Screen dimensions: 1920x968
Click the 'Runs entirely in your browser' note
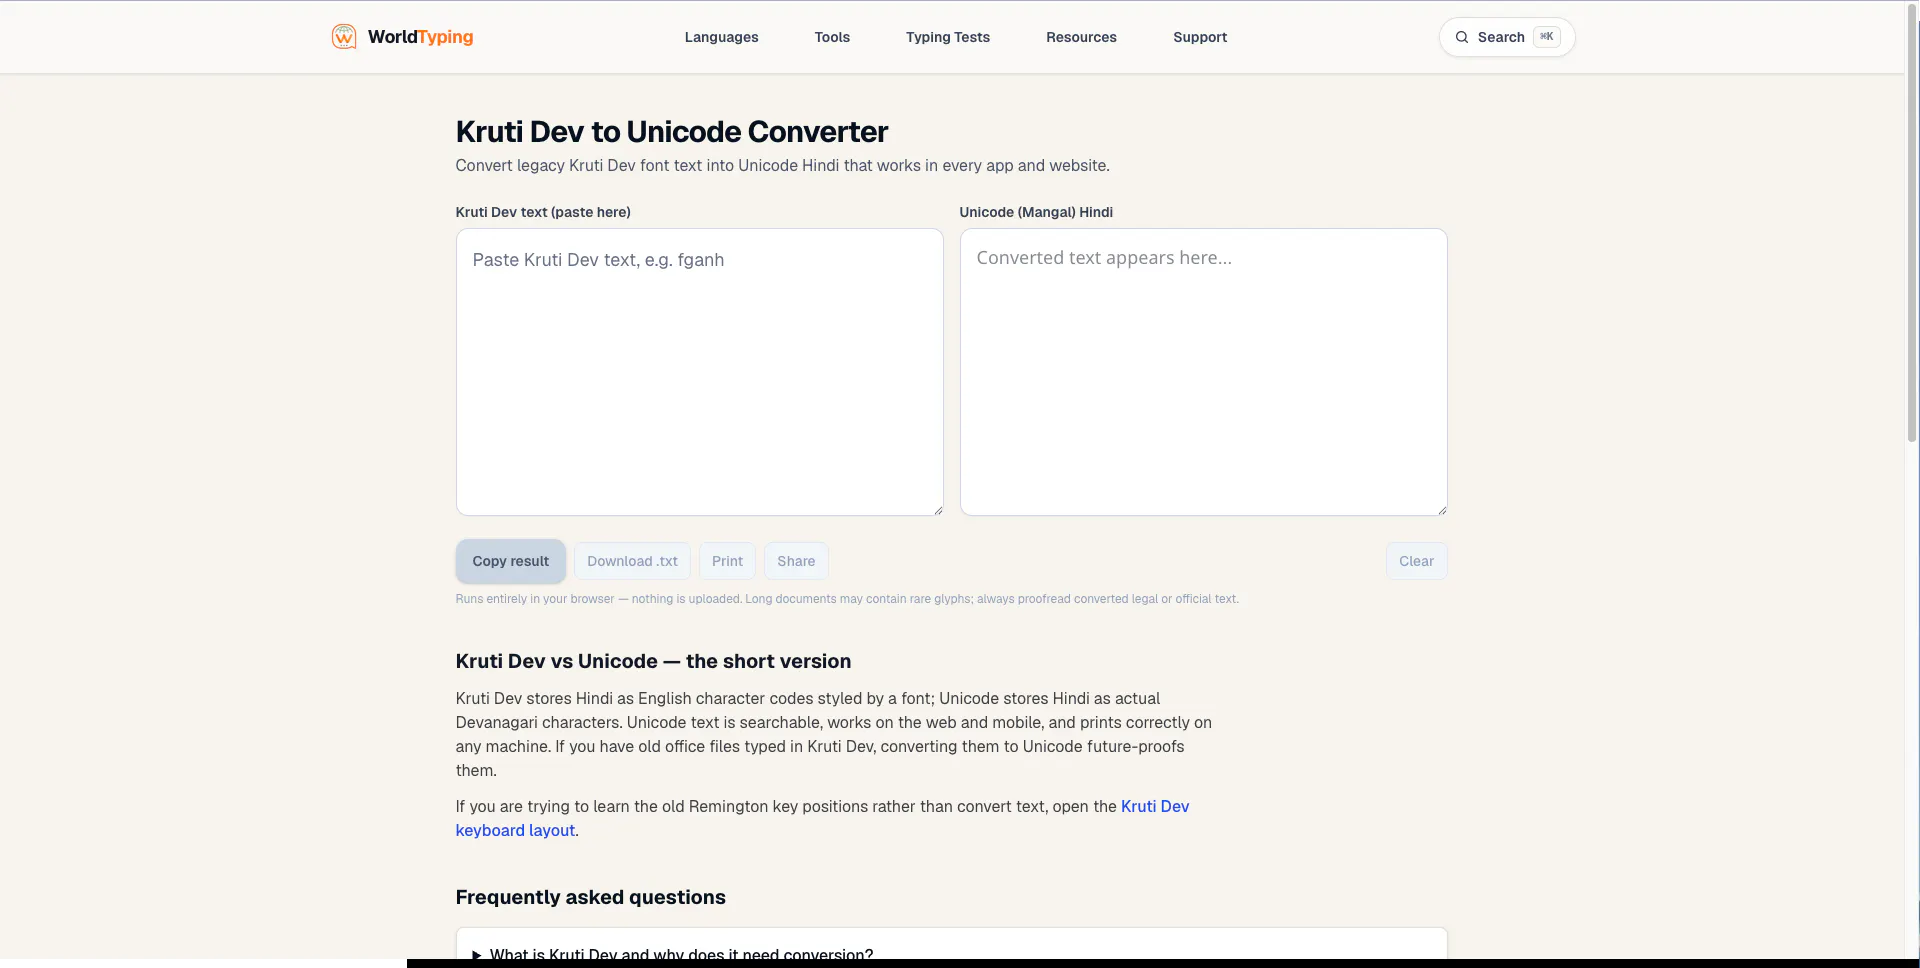[847, 599]
